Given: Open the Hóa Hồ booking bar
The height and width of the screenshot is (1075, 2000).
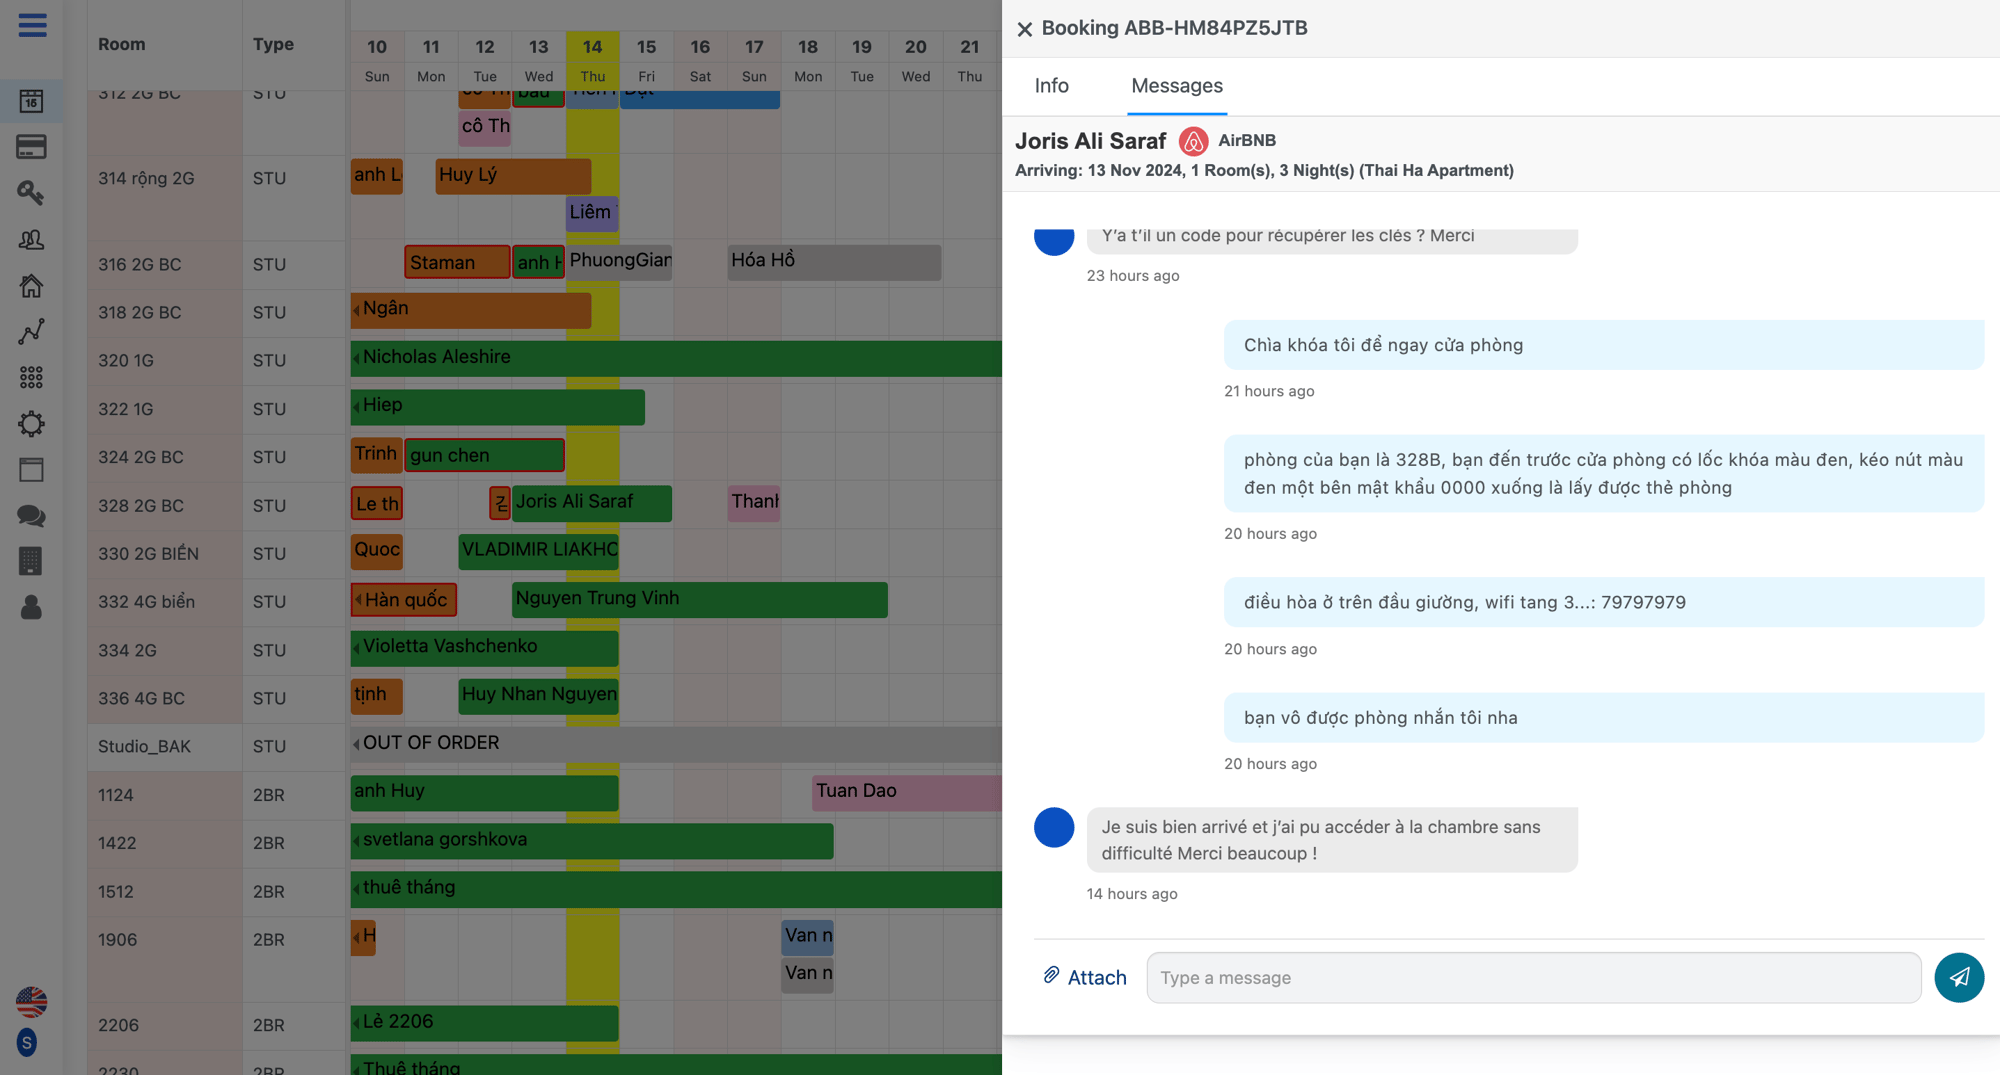Looking at the screenshot, I should click(x=834, y=262).
